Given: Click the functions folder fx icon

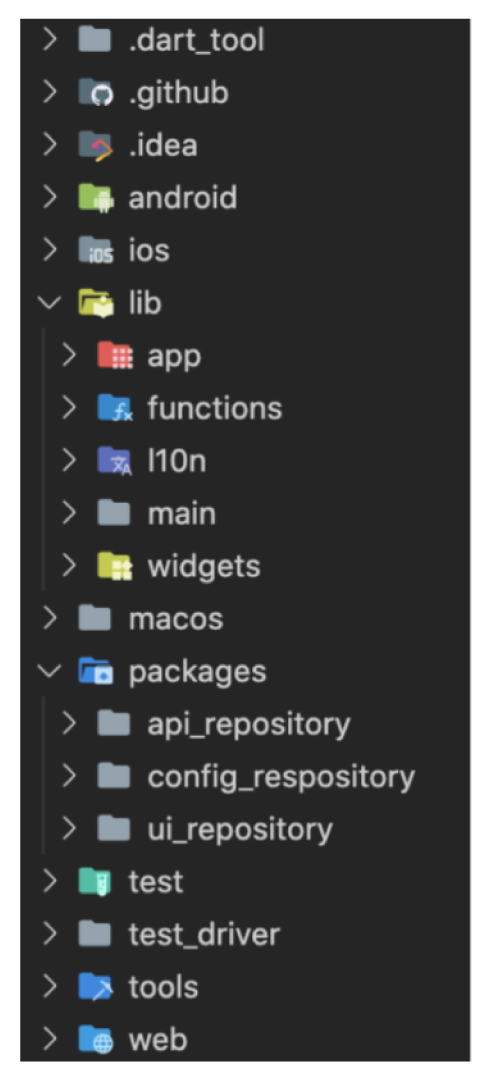Looking at the screenshot, I should click(114, 408).
